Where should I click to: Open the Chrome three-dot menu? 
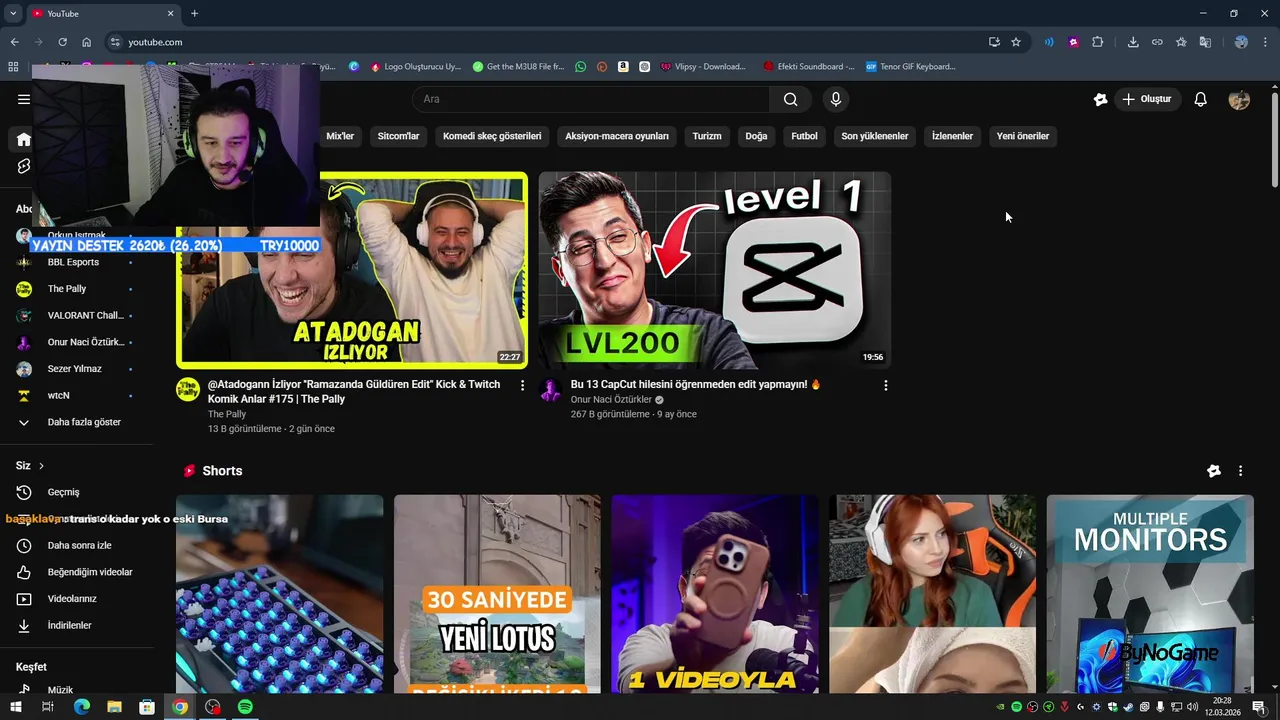point(1266,42)
